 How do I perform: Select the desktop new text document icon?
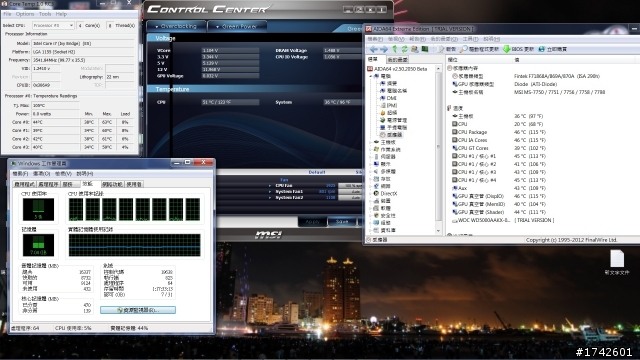coord(617,263)
